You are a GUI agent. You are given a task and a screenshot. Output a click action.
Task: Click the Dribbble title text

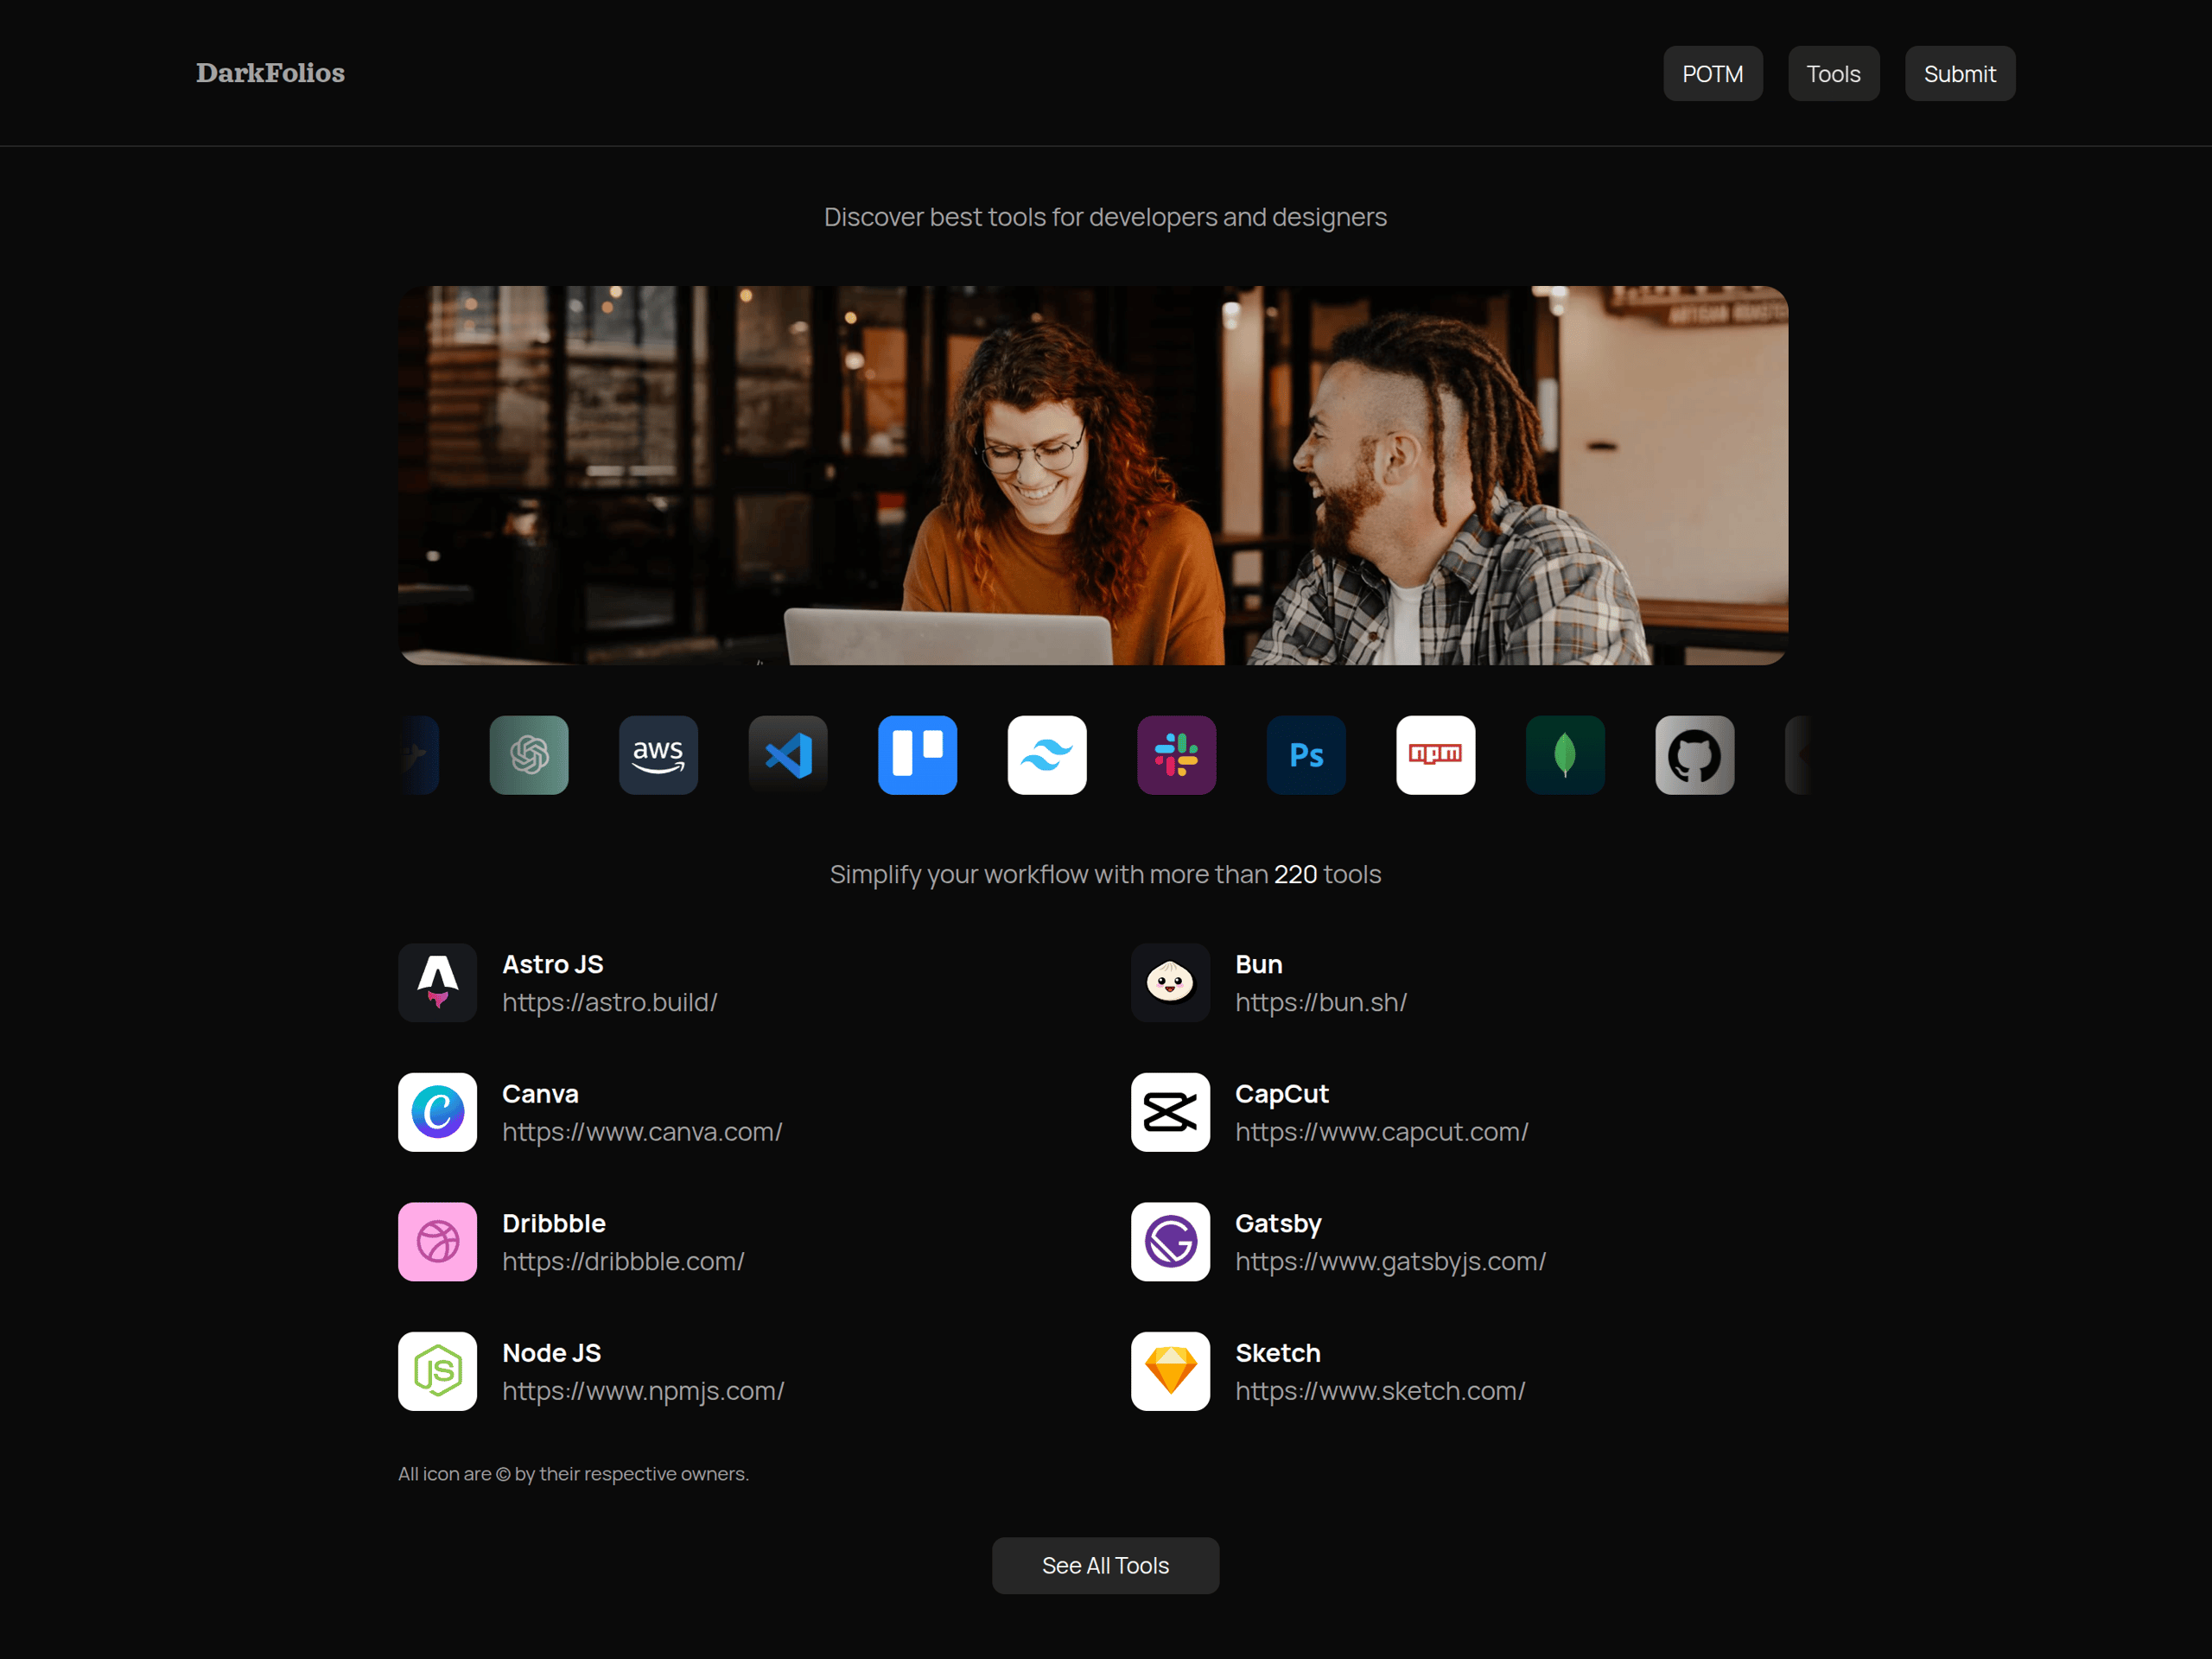point(553,1223)
